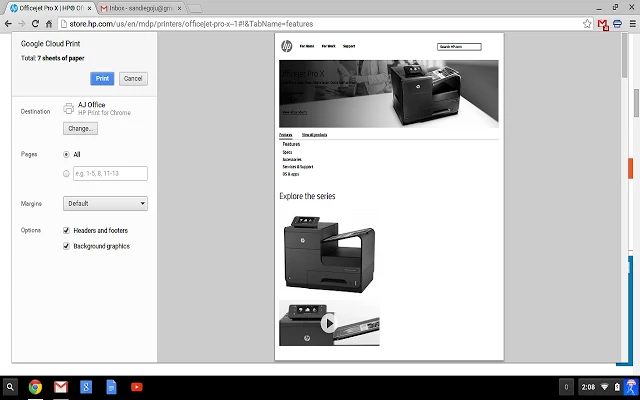This screenshot has width=640, height=400.
Task: Switch to the Gmail Inbox tab
Action: click(140, 7)
